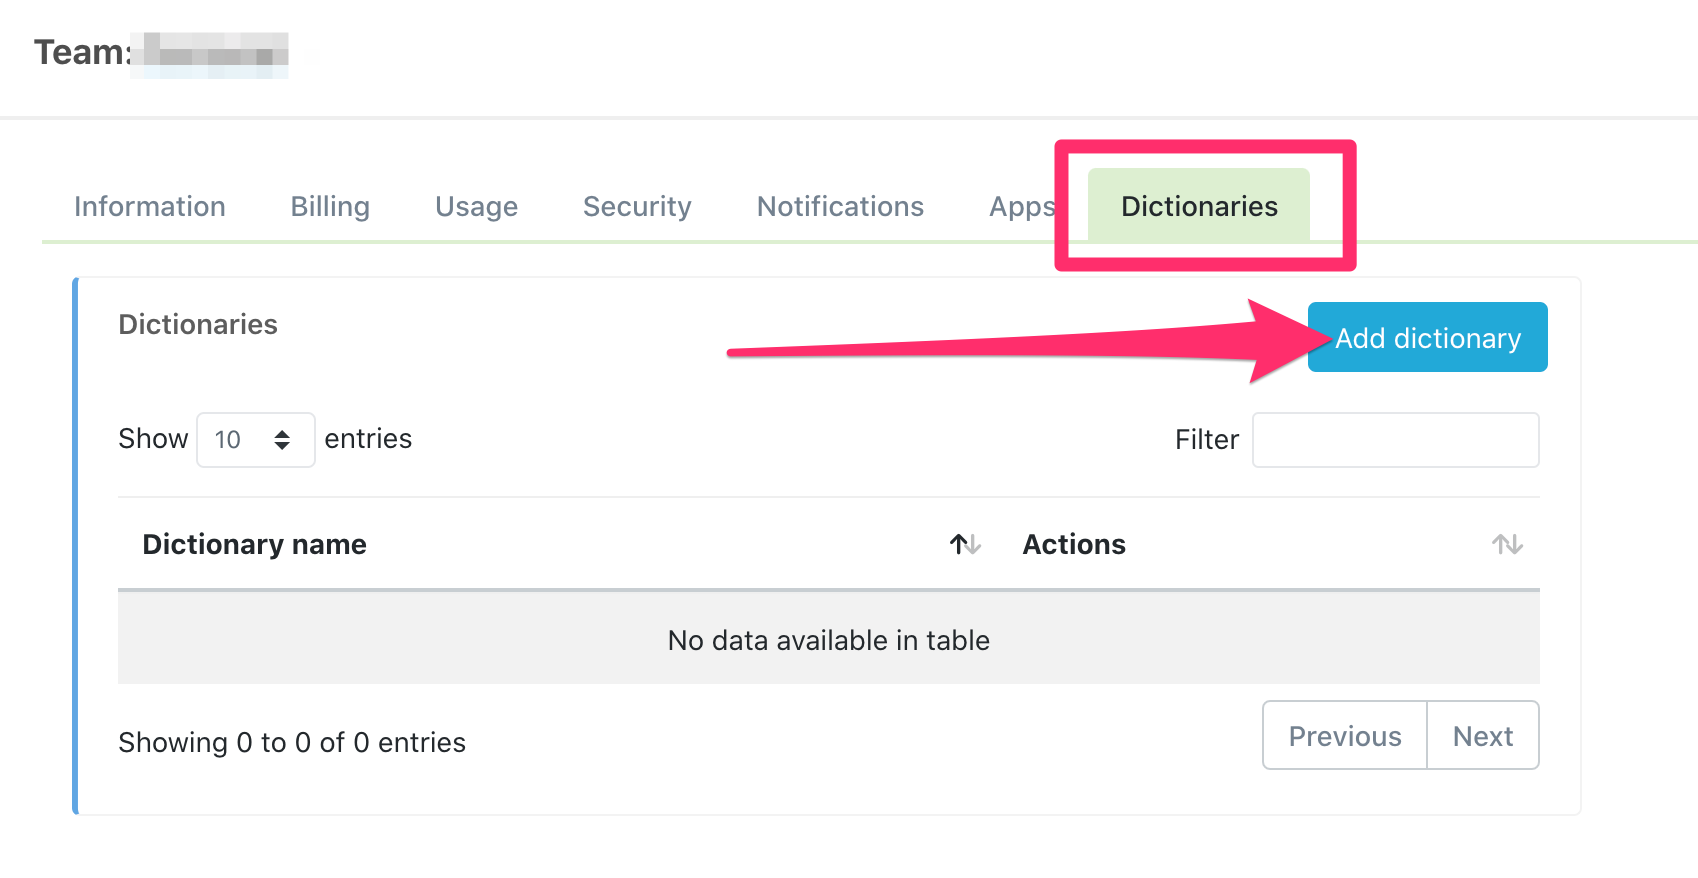Image resolution: width=1698 pixels, height=878 pixels.
Task: Go to Previous page
Action: [1345, 736]
